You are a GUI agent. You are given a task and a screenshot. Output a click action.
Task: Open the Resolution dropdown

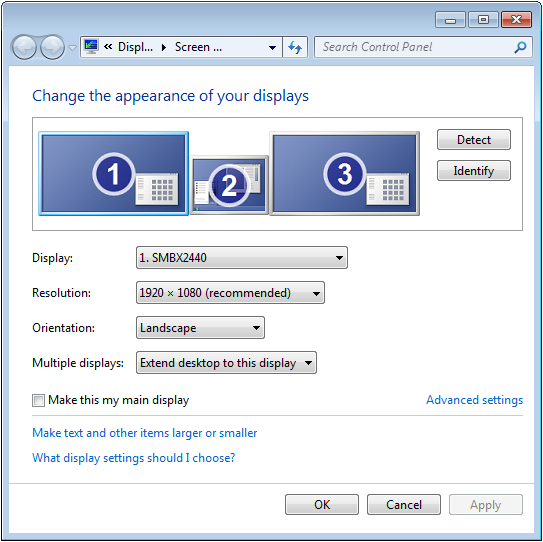tap(230, 293)
